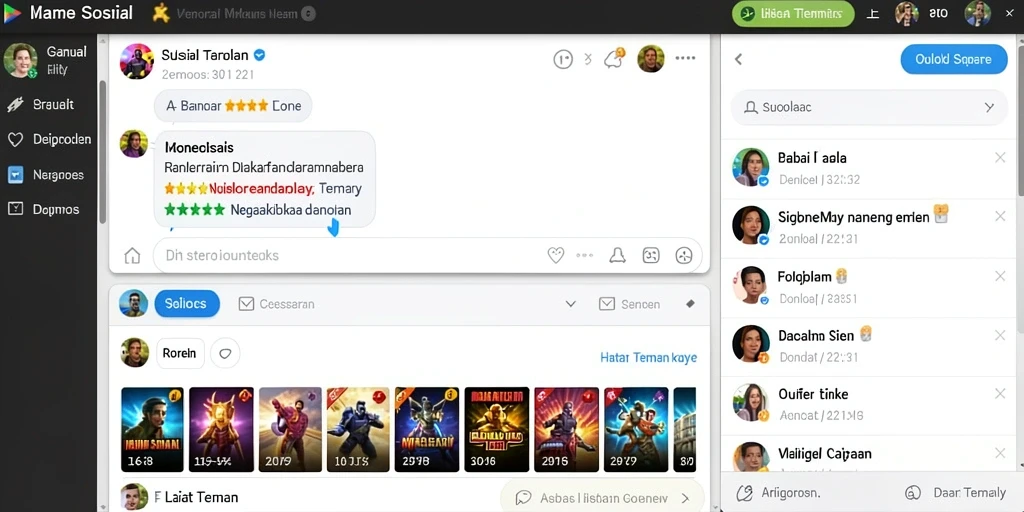Expand chevron next to Sencen
The image size is (1024, 512).
click(x=570, y=304)
